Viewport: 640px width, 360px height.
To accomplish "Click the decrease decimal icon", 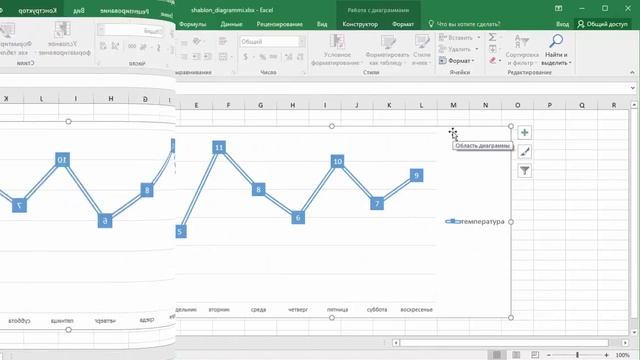I will tap(300, 57).
